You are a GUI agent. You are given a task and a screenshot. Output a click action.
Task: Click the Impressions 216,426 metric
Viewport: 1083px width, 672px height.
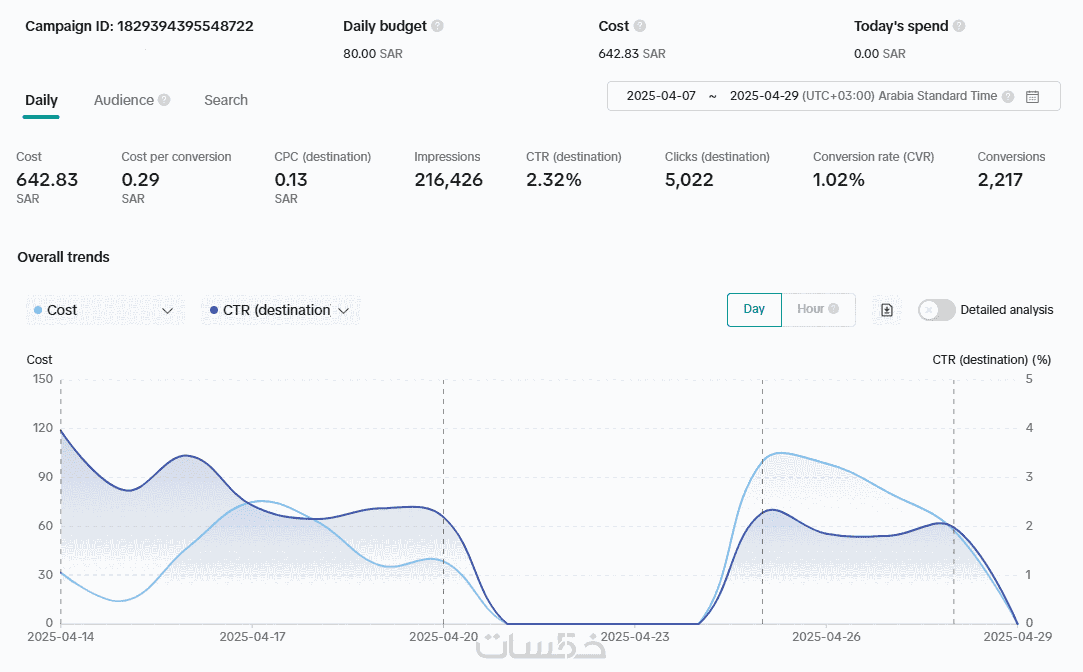448,180
